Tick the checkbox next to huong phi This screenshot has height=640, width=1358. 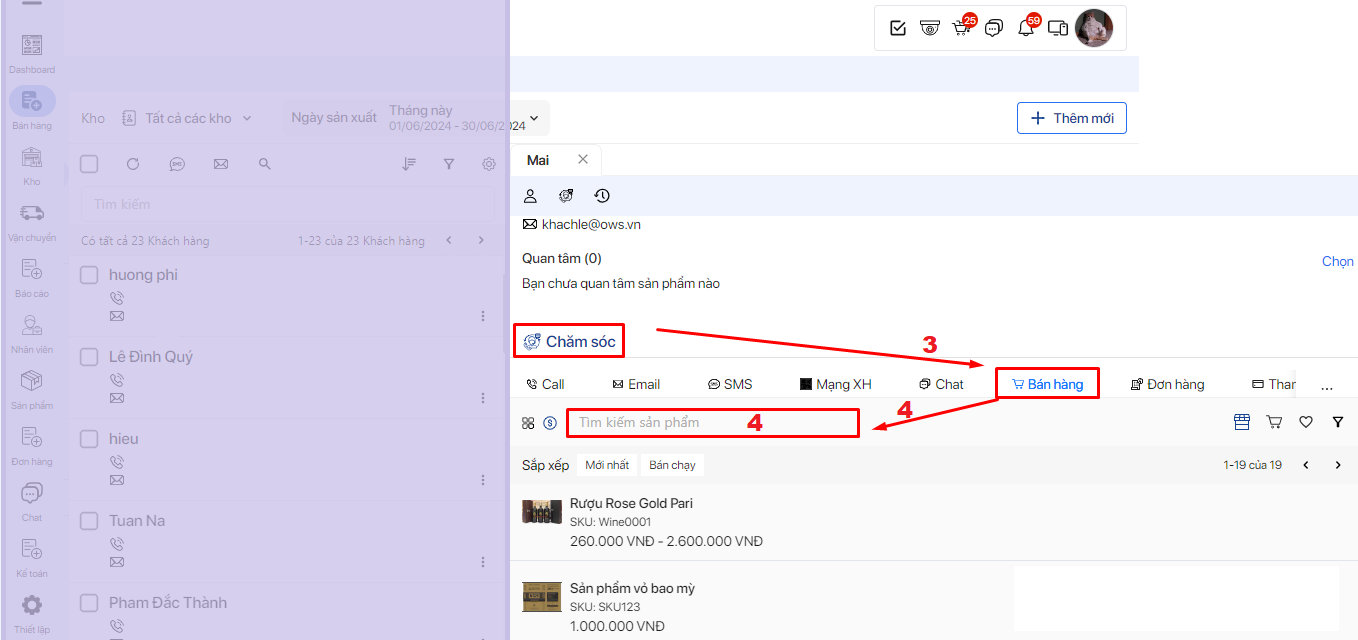(x=89, y=275)
